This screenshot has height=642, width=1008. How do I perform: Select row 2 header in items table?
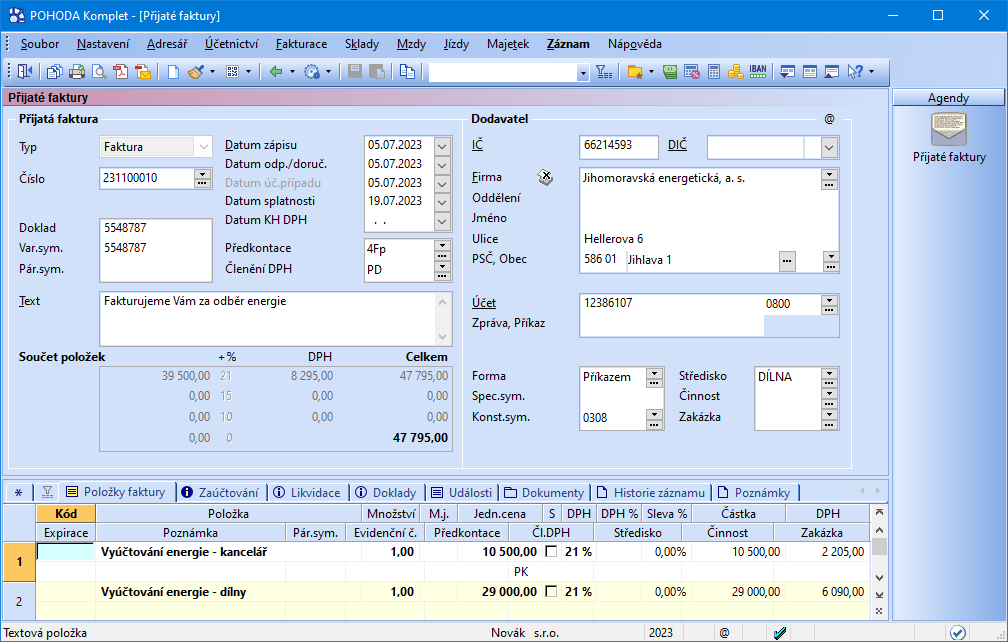point(19,602)
